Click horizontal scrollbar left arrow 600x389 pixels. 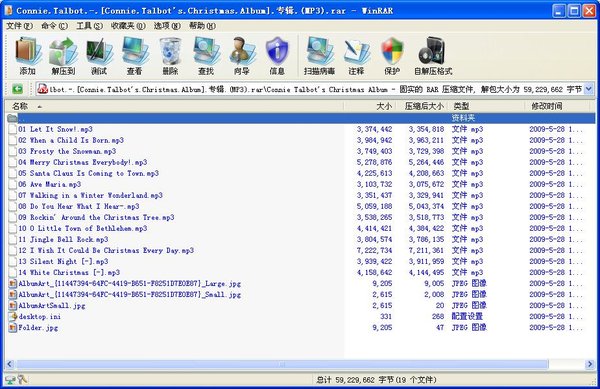(x=10, y=364)
